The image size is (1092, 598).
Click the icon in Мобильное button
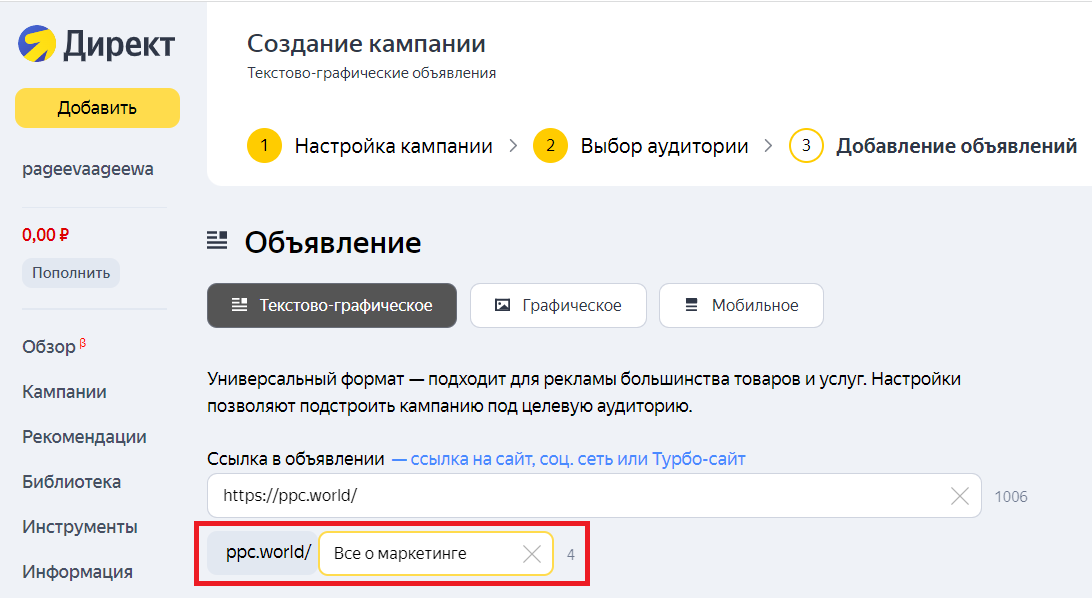692,305
